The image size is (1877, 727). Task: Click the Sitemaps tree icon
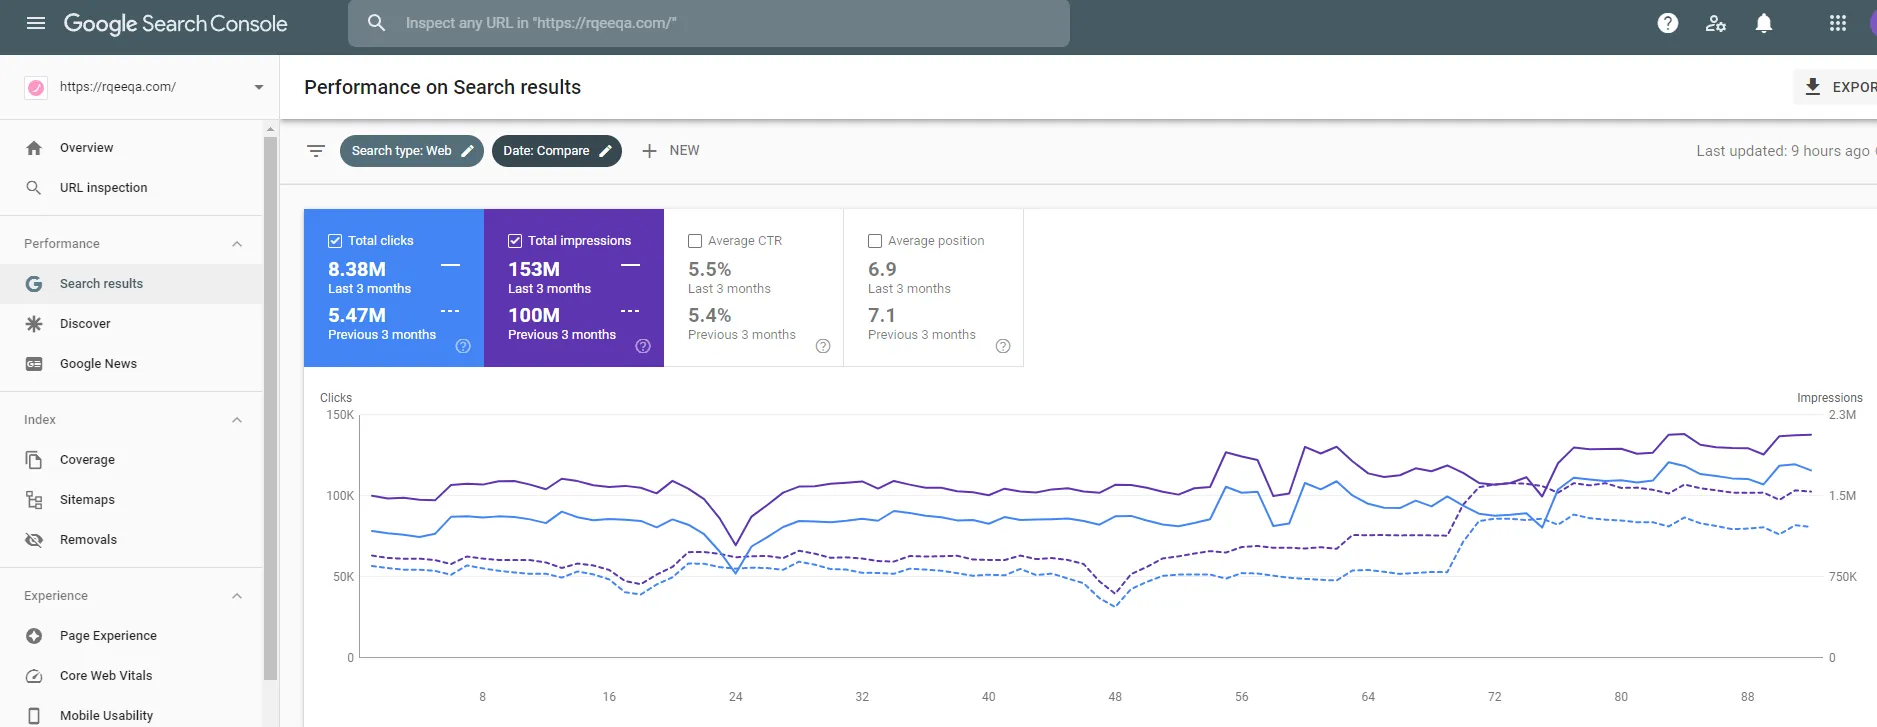point(34,500)
